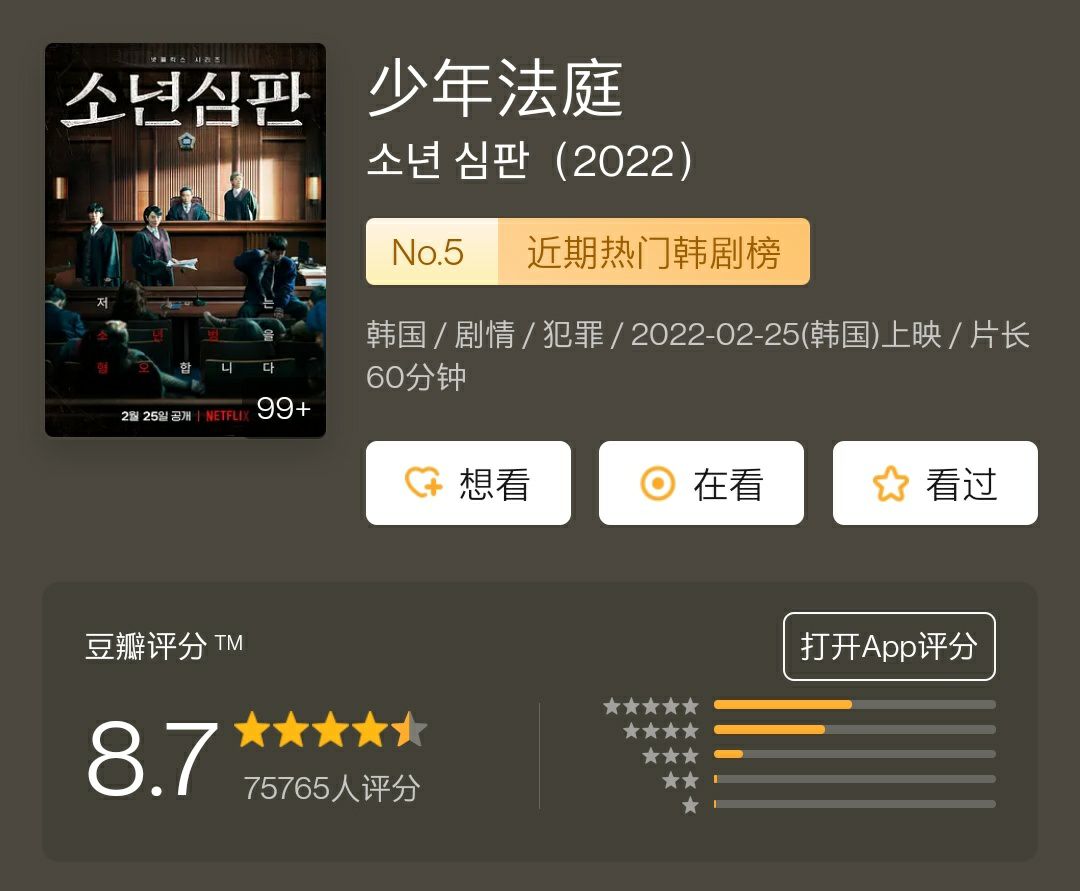Click the single-star rating row icon
The image size is (1080, 891).
tap(690, 805)
